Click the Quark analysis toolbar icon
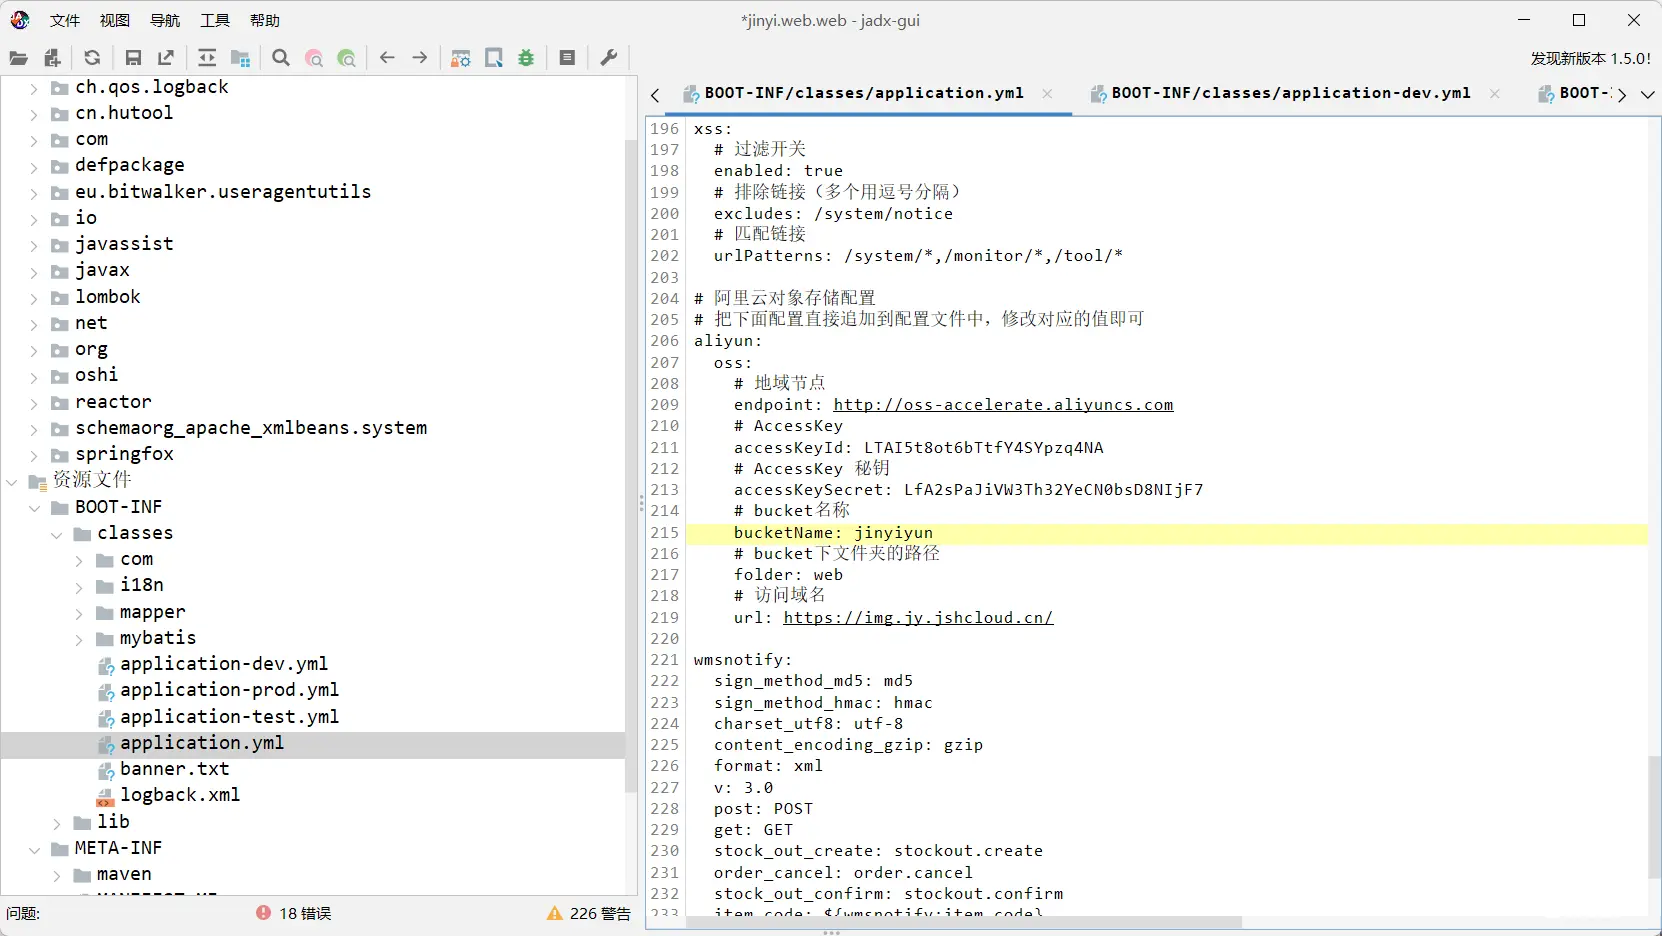The width and height of the screenshot is (1662, 936). point(494,58)
